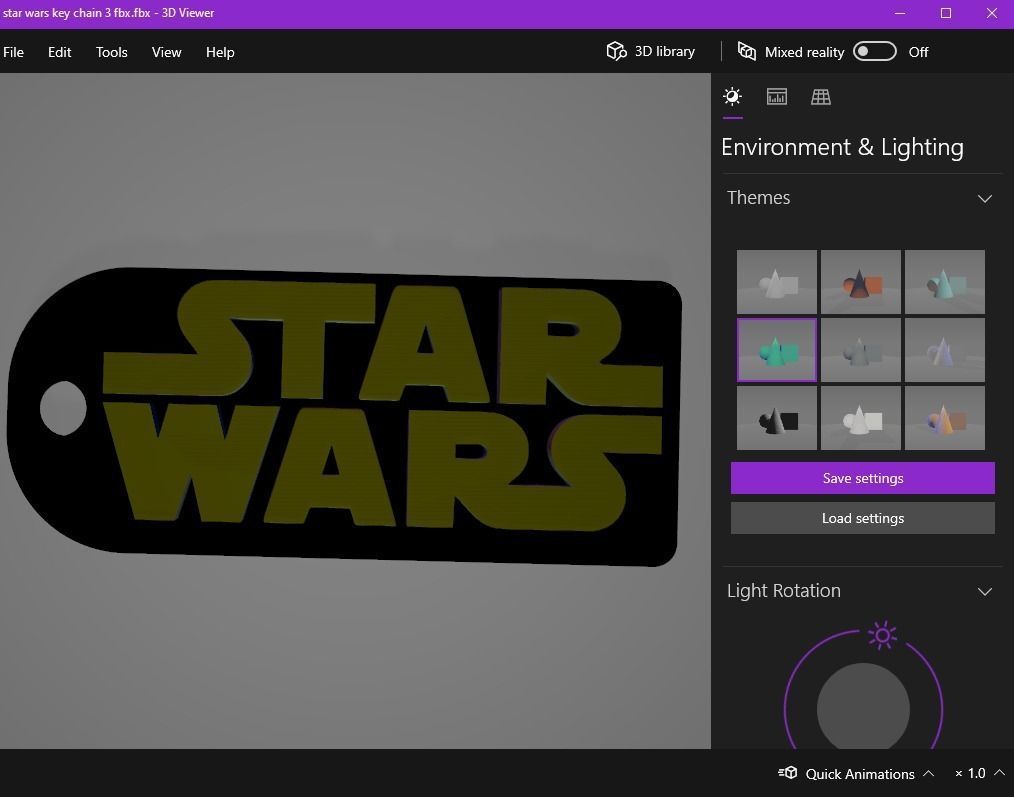Click the Quick Animations cube icon
Viewport: 1014px width, 797px height.
(x=788, y=773)
